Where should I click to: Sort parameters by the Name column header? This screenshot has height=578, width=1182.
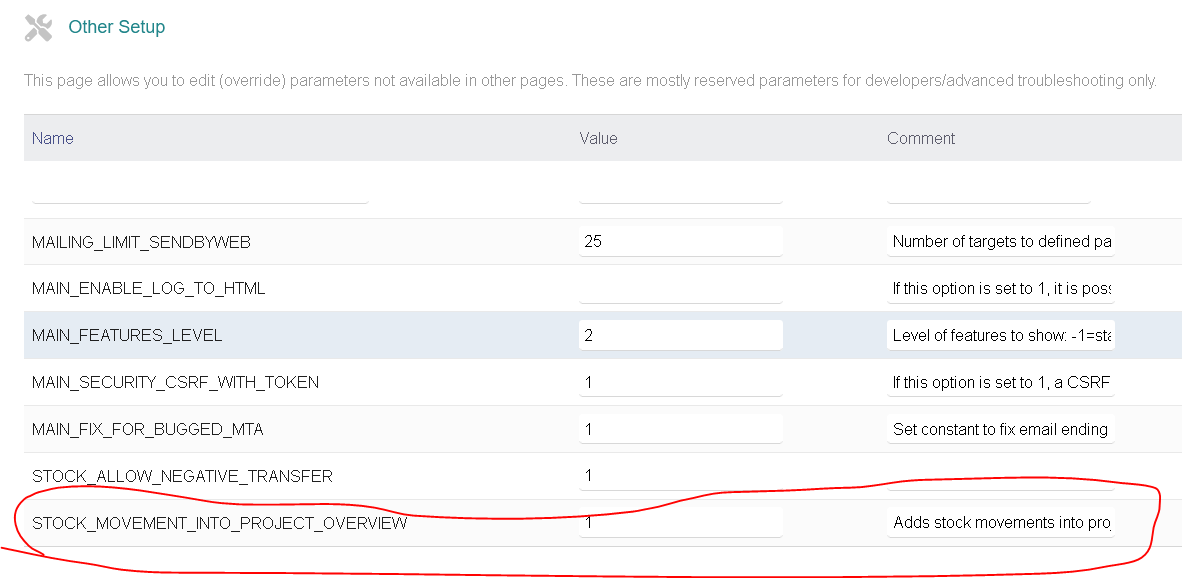(53, 138)
